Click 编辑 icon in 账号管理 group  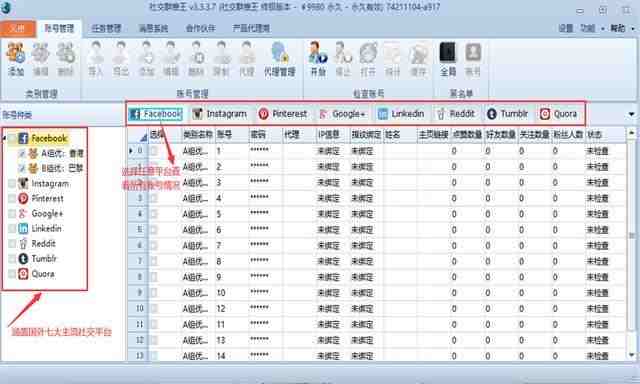(x=171, y=59)
